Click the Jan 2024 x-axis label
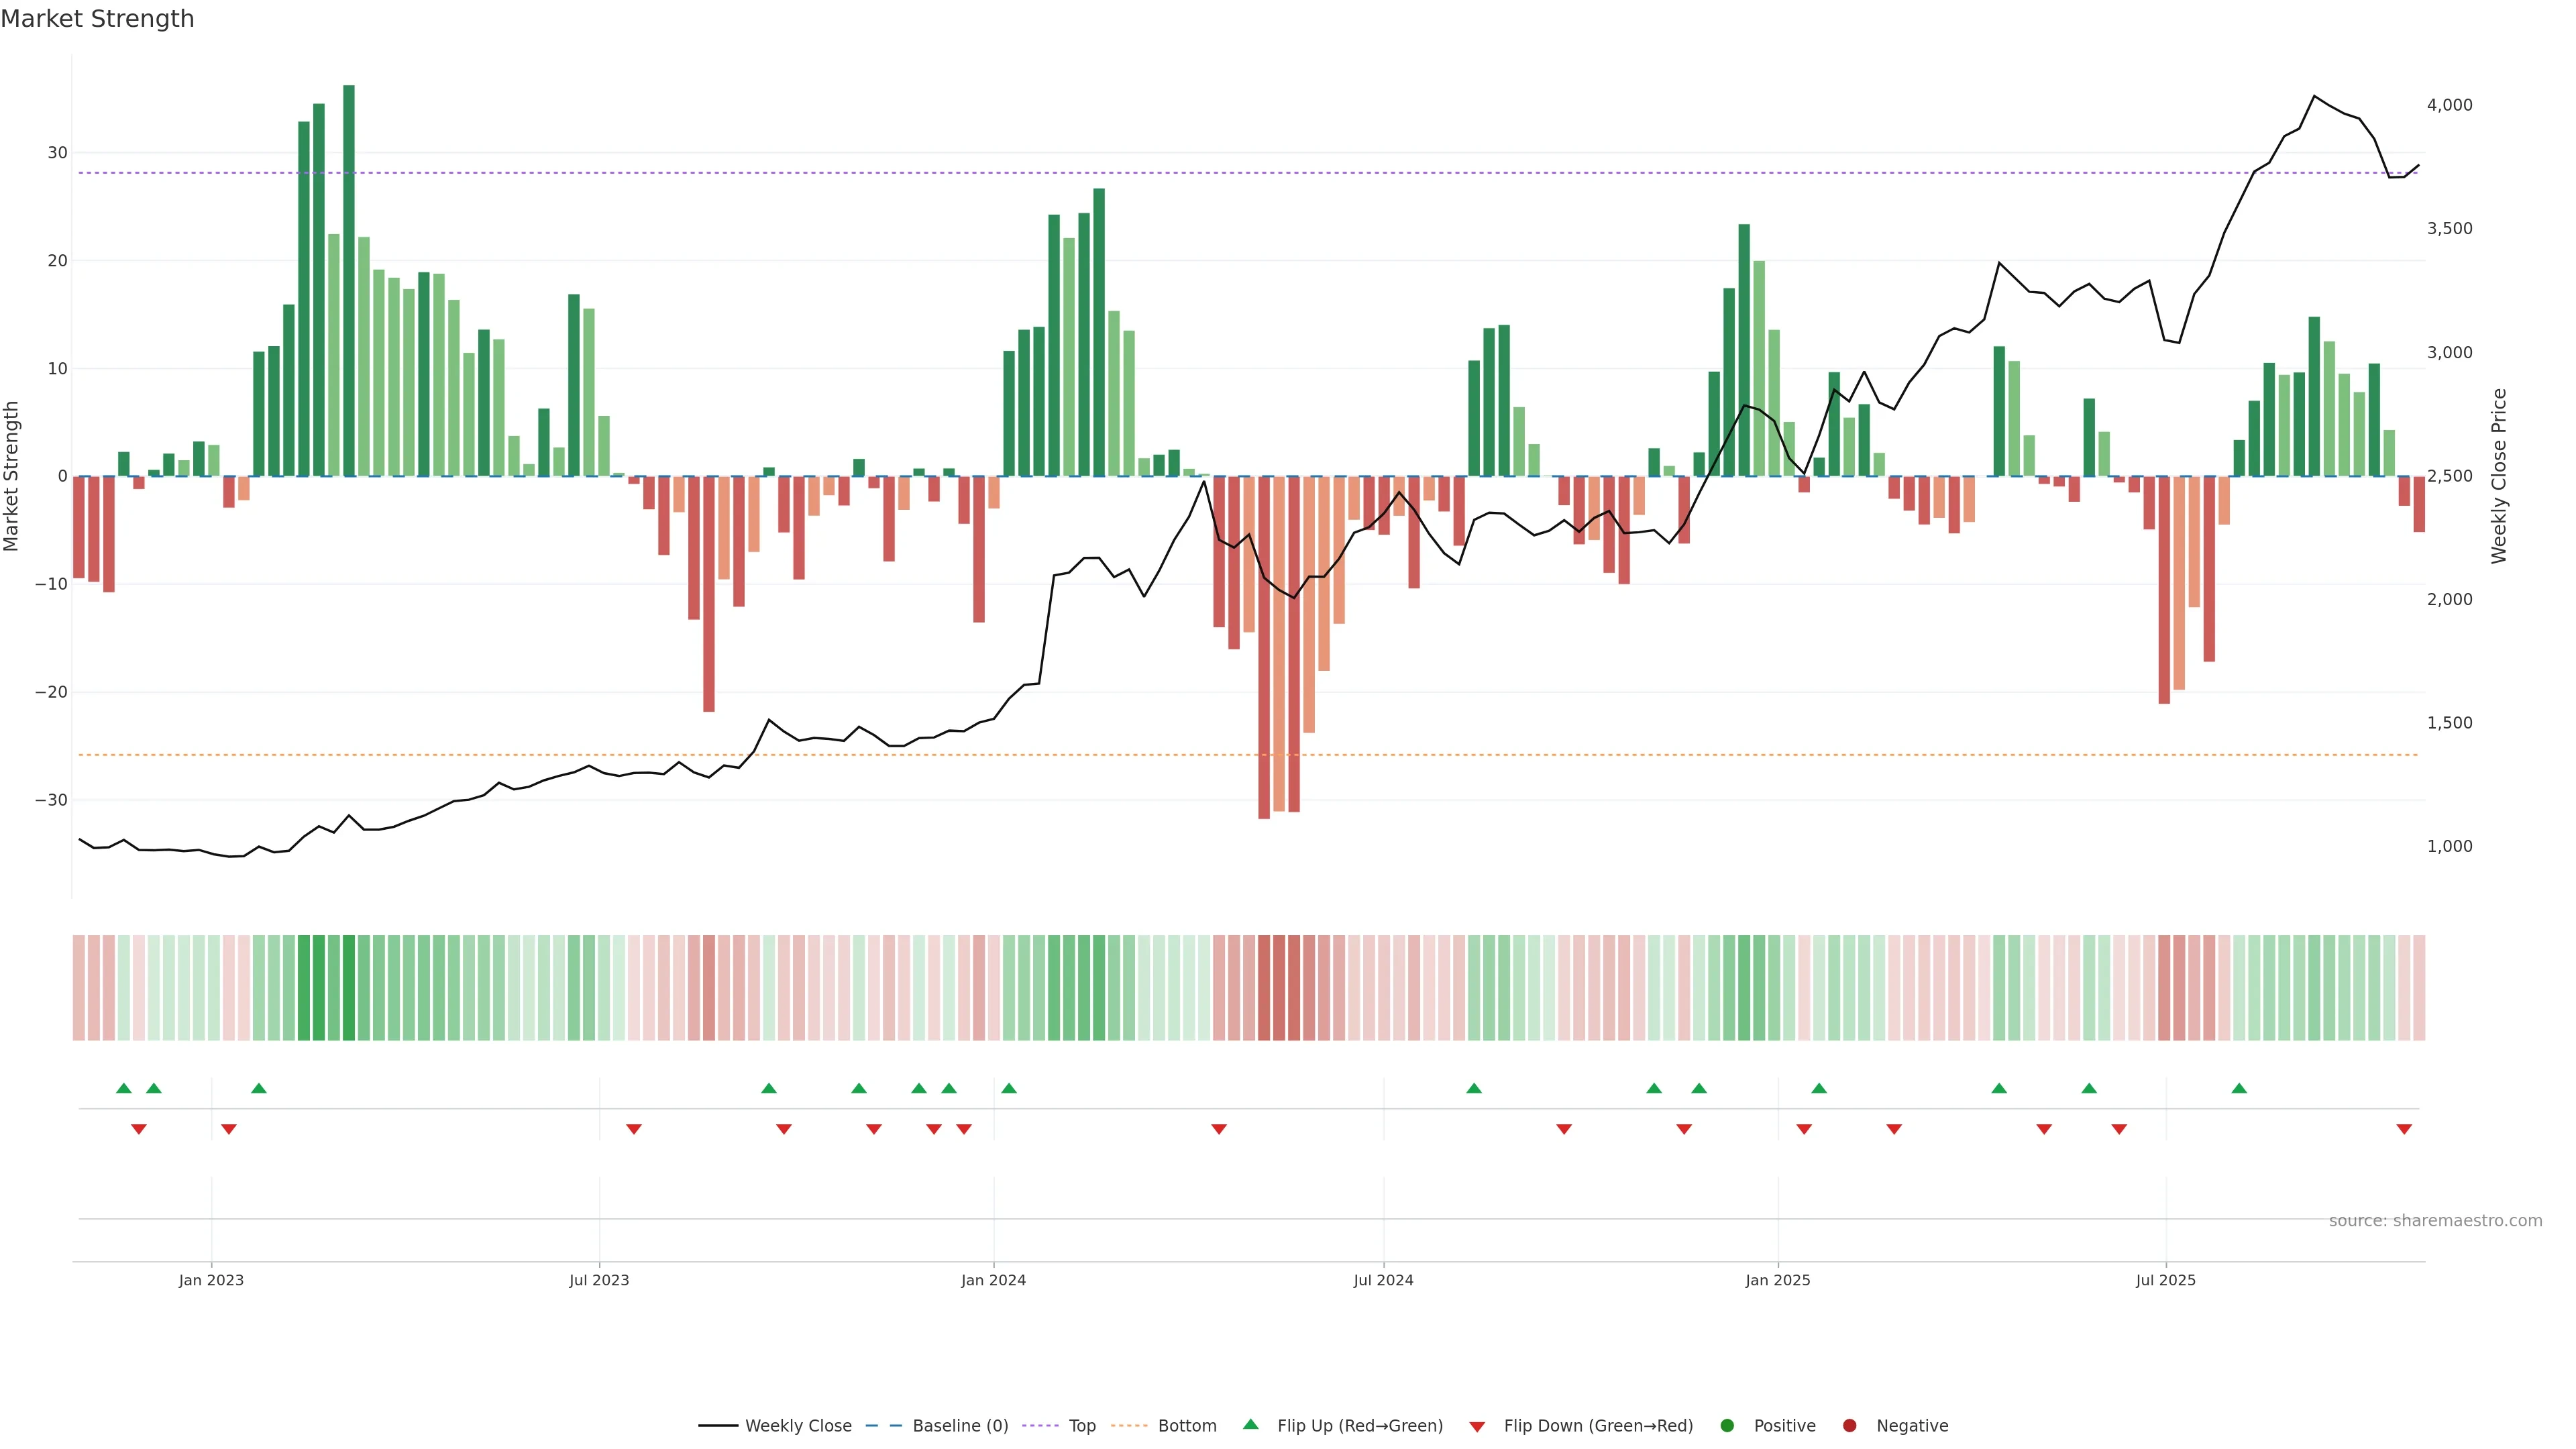 click(x=993, y=1280)
